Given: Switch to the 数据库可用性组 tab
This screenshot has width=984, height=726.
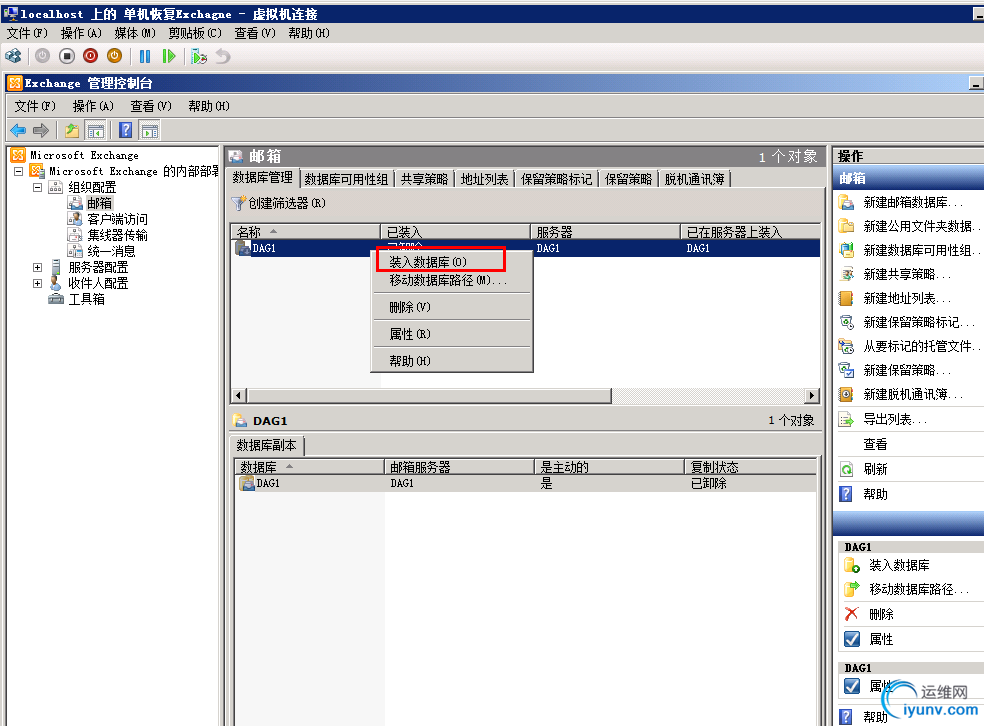Looking at the screenshot, I should 346,179.
